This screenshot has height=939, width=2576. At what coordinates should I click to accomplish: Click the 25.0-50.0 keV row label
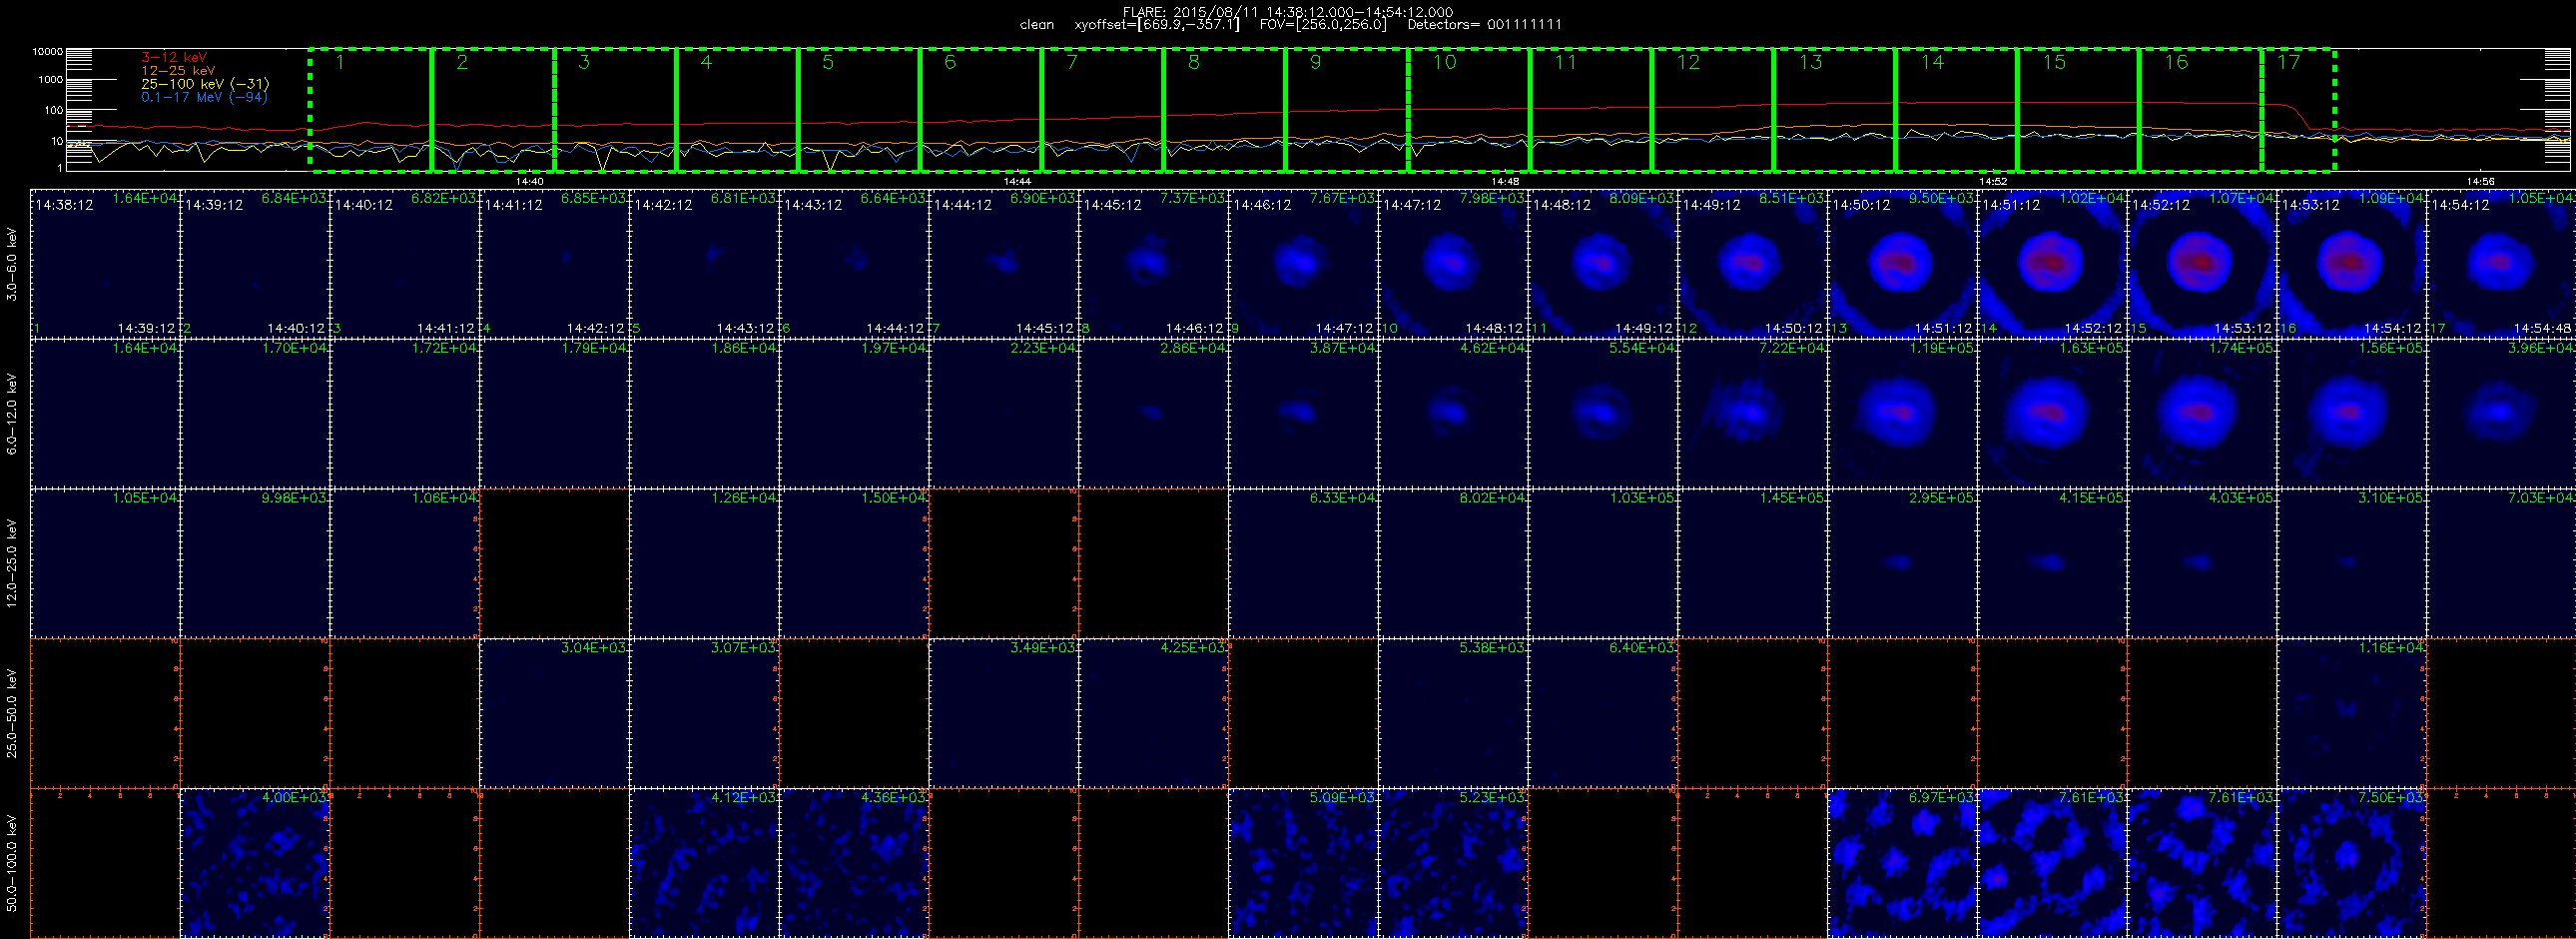pos(12,713)
